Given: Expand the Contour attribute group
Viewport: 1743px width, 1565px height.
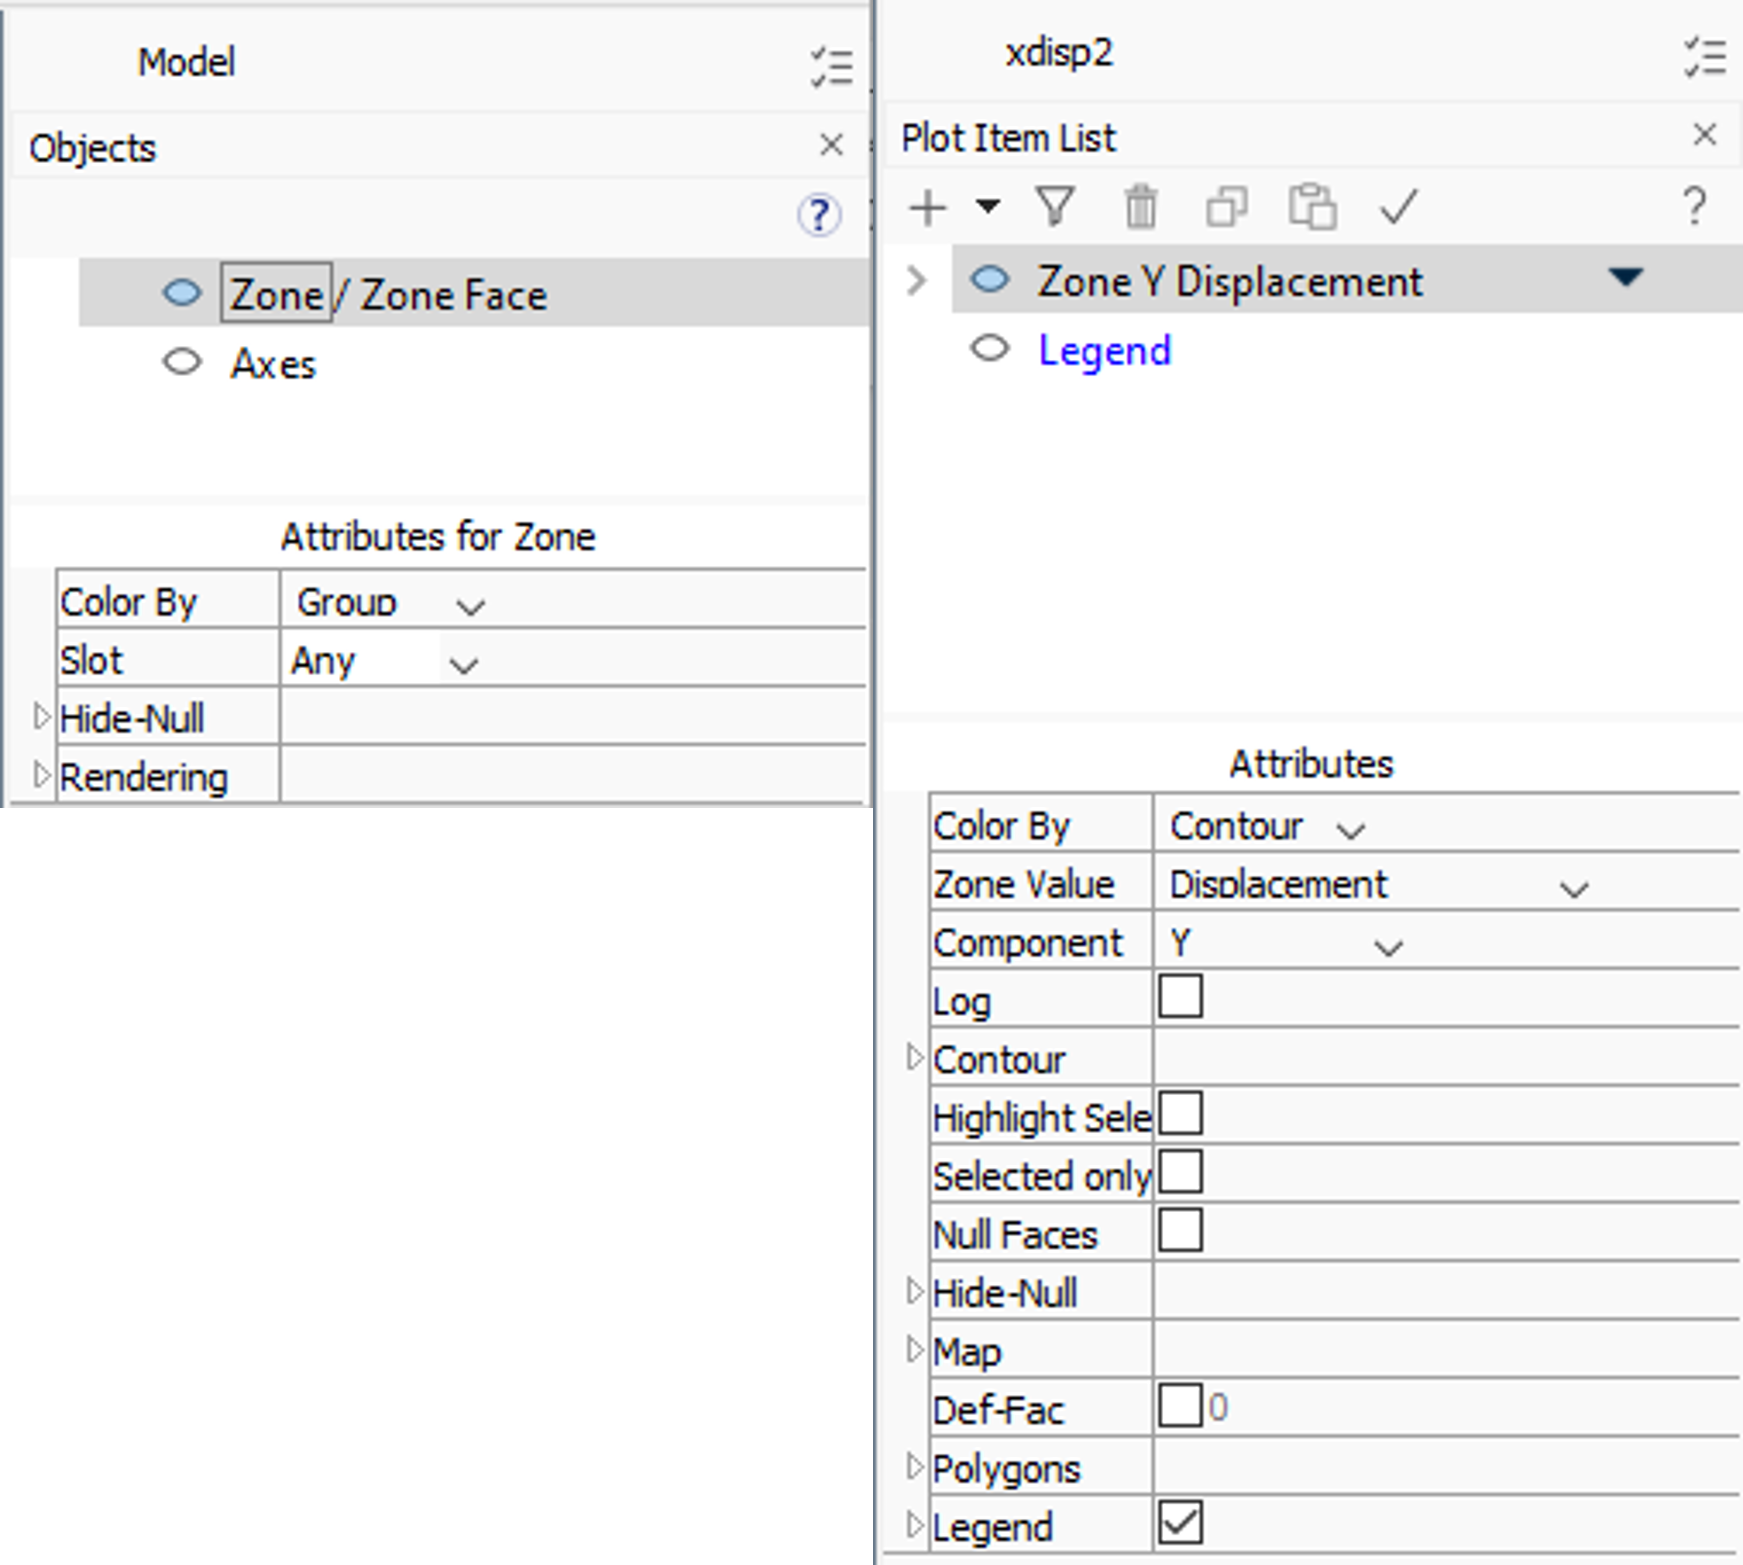Looking at the screenshot, I should (913, 1058).
